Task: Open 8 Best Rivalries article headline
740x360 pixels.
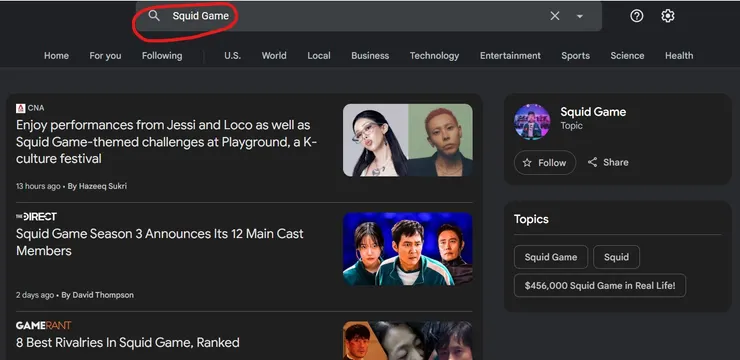Action: tap(127, 342)
